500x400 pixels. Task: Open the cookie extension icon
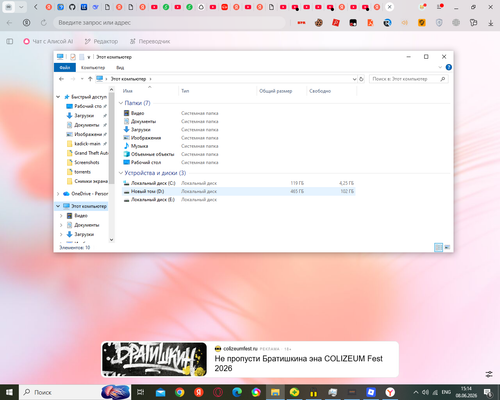point(319,23)
